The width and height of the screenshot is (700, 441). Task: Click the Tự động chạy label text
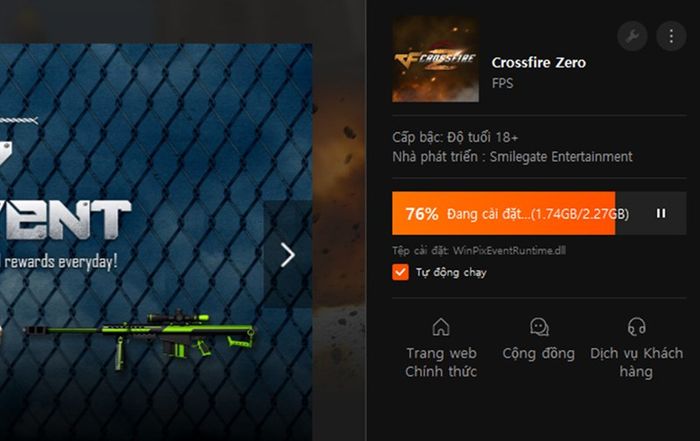tap(451, 272)
